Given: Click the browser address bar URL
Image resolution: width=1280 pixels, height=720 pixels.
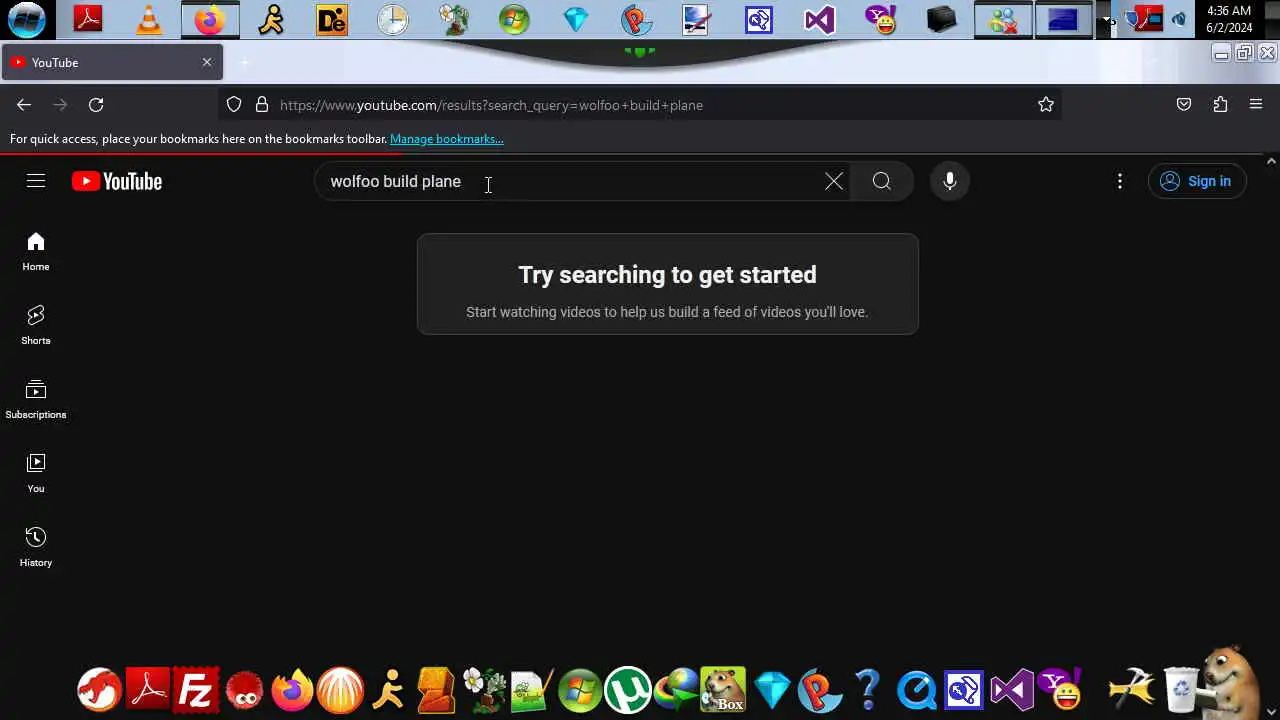Looking at the screenshot, I should click(640, 105).
